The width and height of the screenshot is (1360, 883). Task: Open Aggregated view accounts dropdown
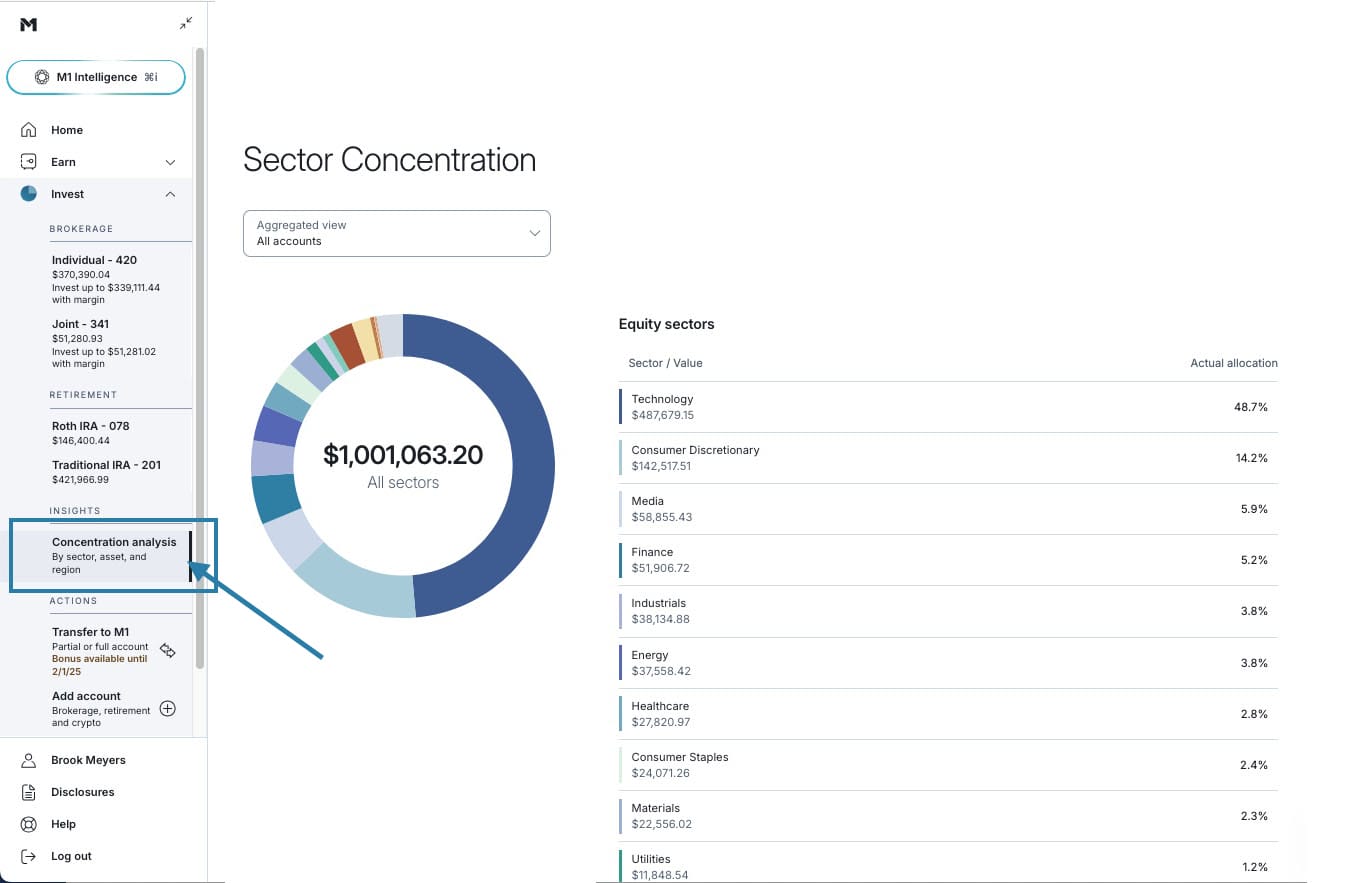click(x=396, y=233)
